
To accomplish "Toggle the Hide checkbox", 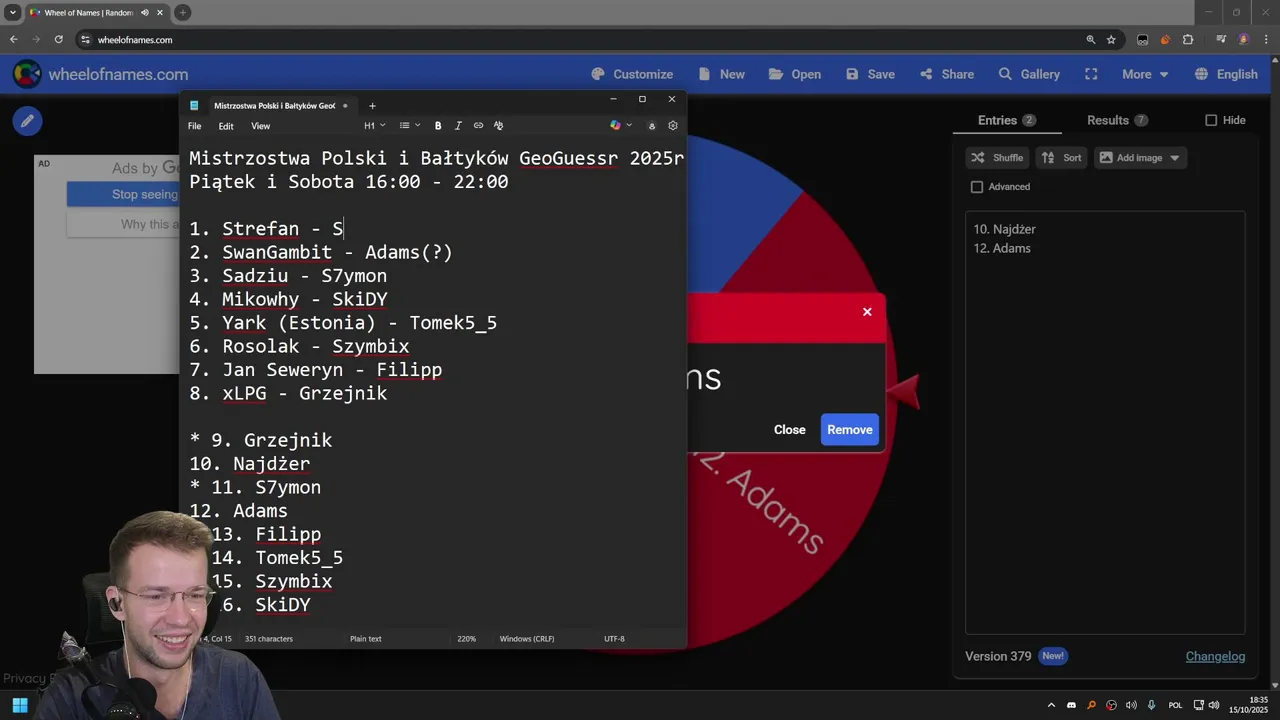I will coord(1211,120).
